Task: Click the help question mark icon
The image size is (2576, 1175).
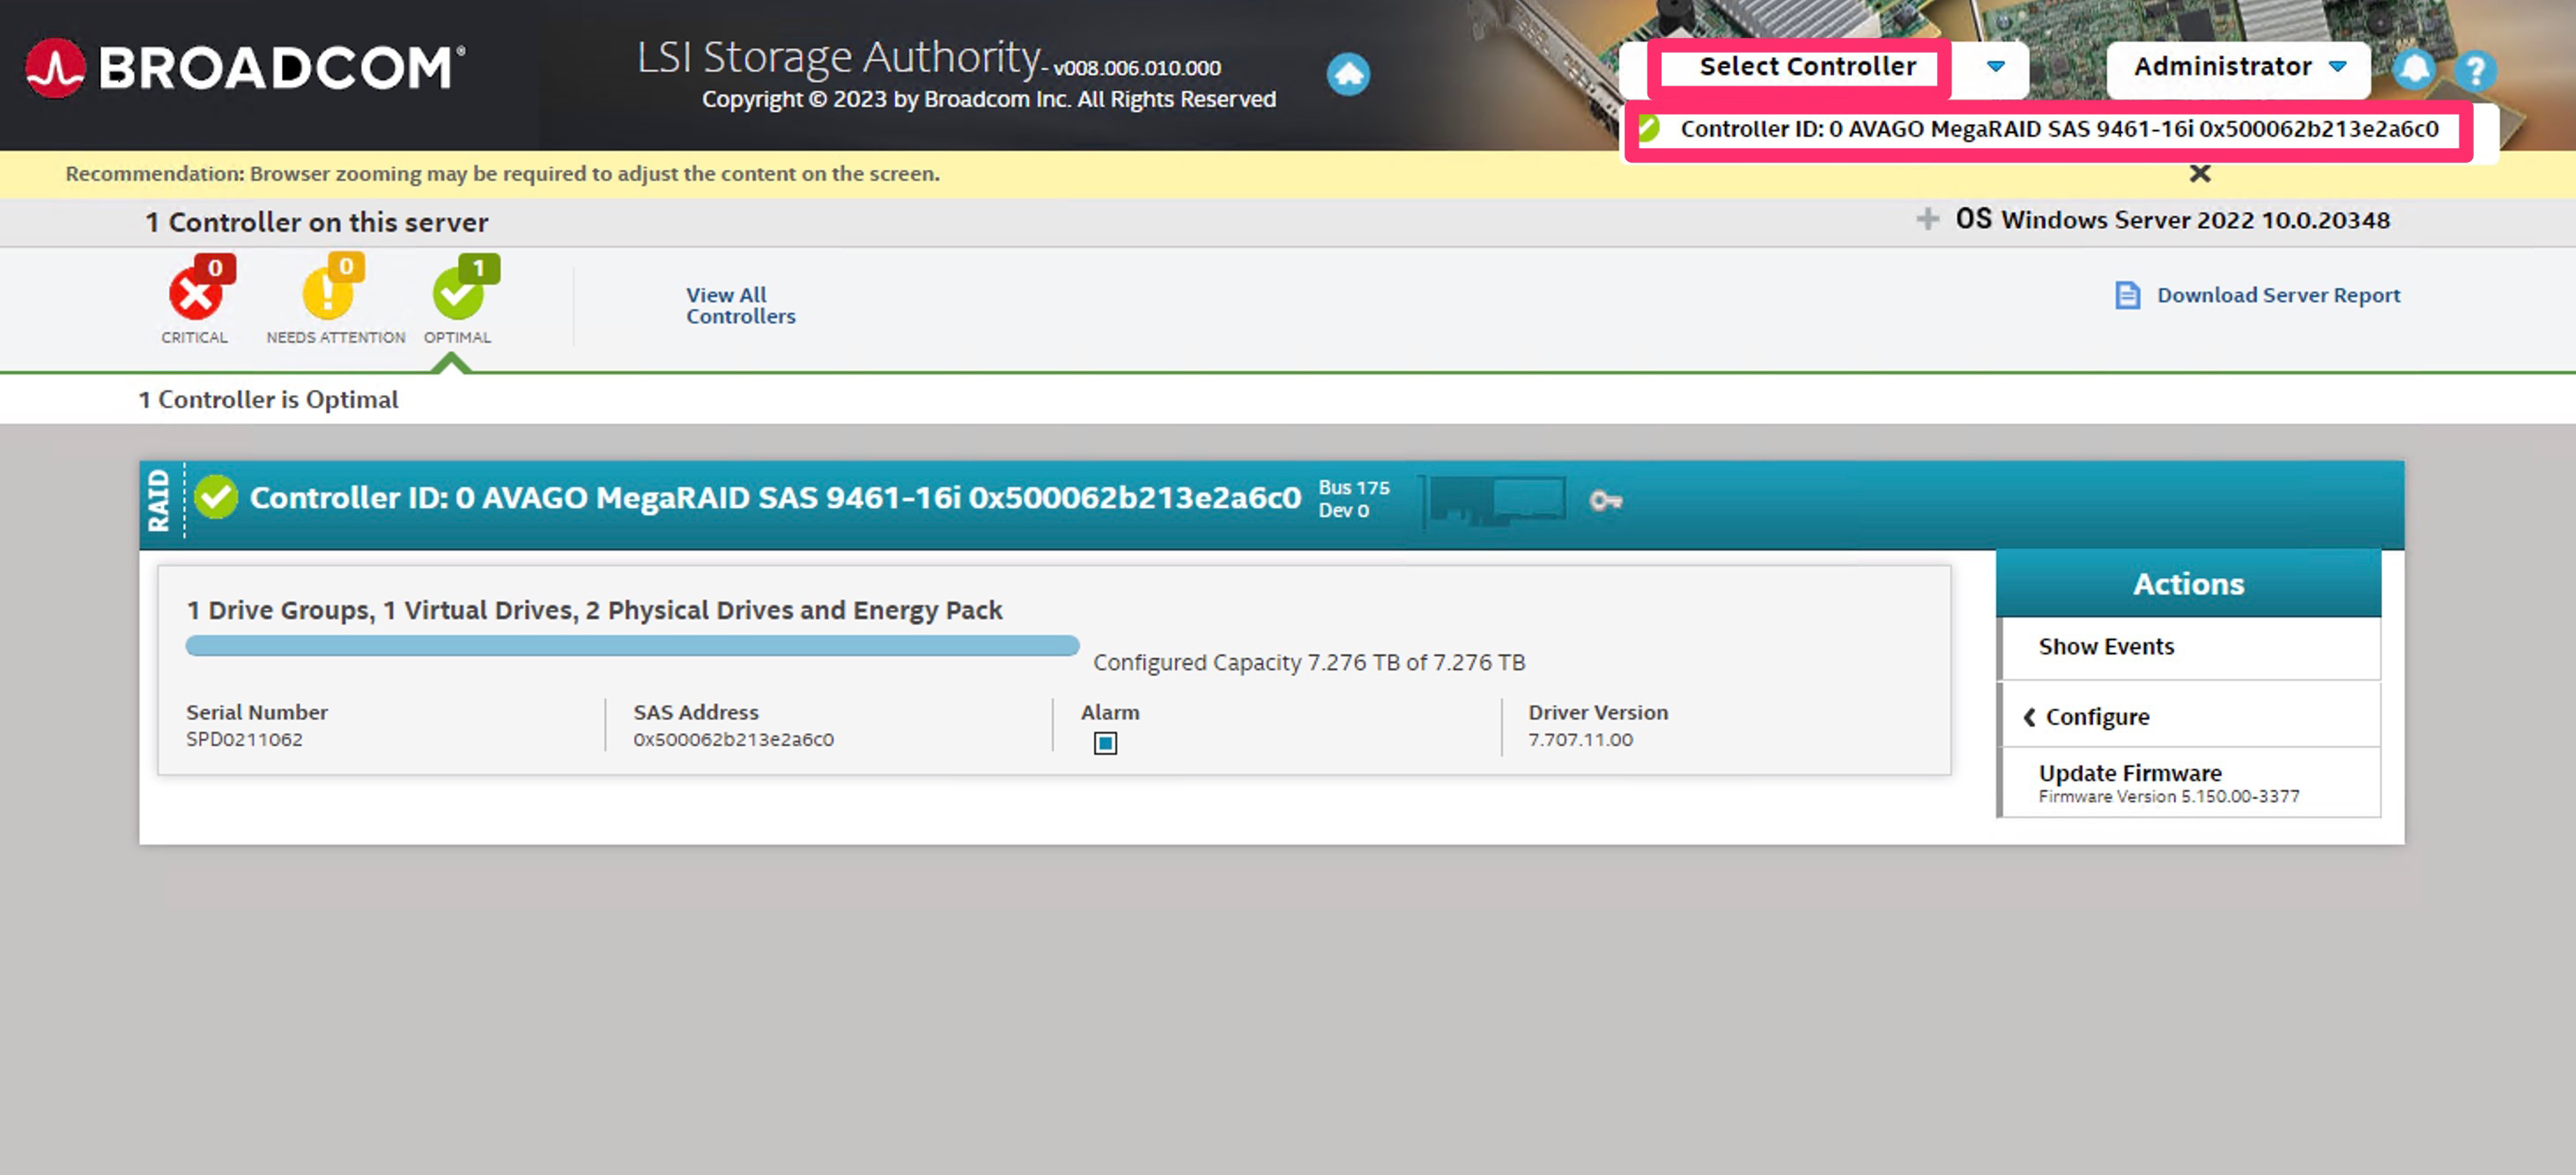Action: (2474, 71)
